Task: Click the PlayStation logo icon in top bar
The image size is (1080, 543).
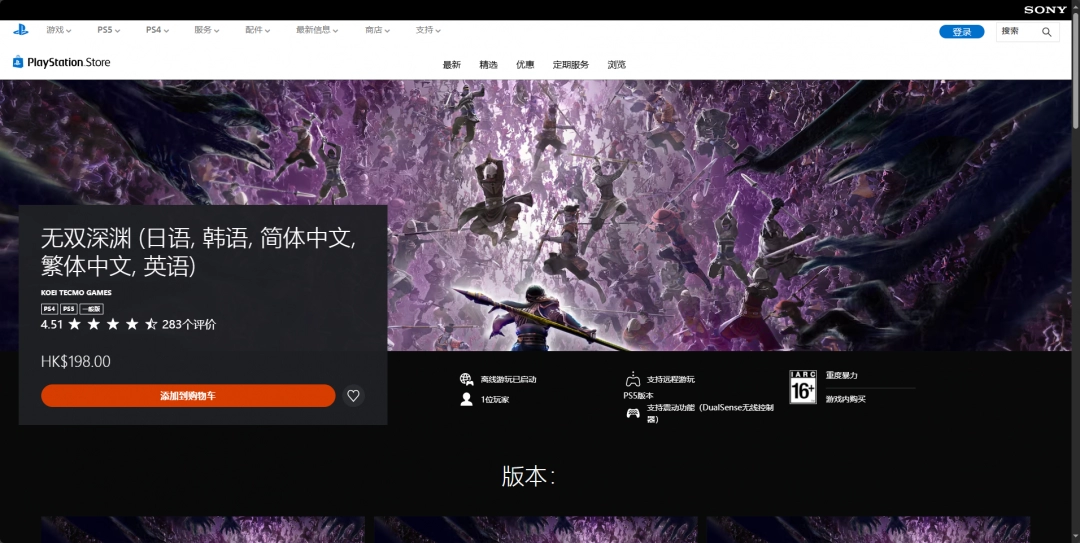Action: pyautogui.click(x=20, y=30)
